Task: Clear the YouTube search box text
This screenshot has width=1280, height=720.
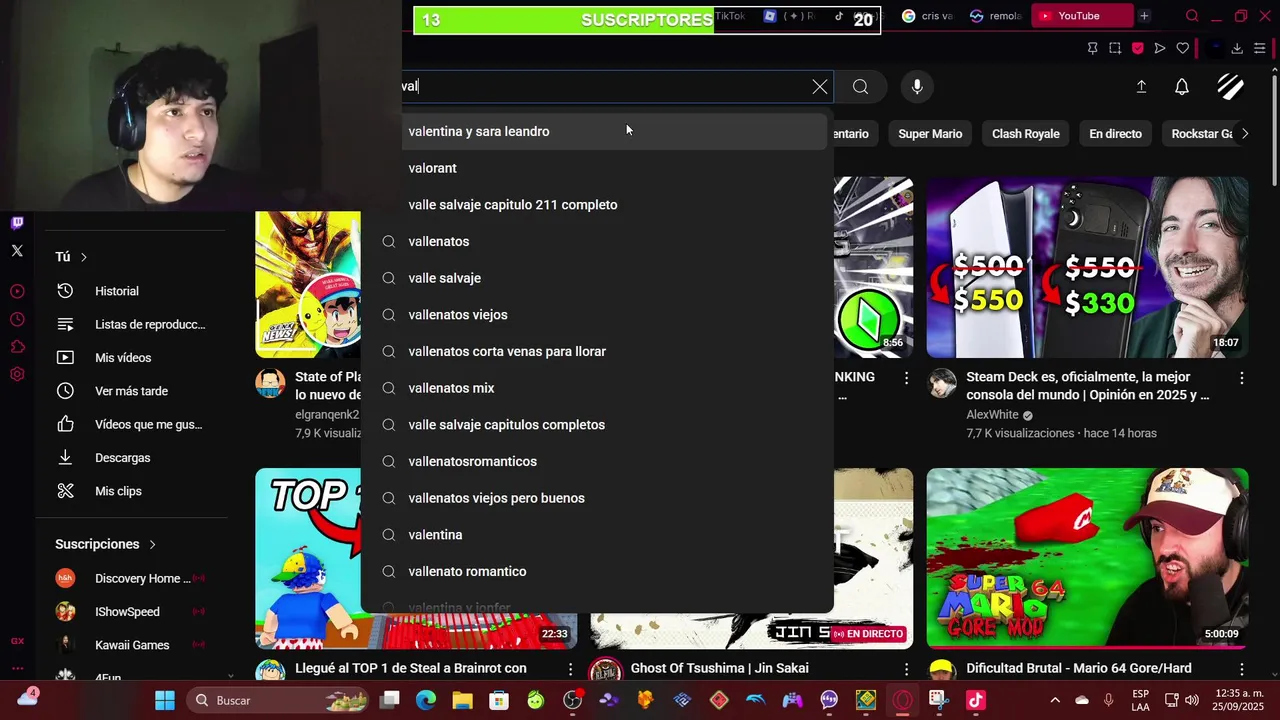Action: [x=820, y=87]
